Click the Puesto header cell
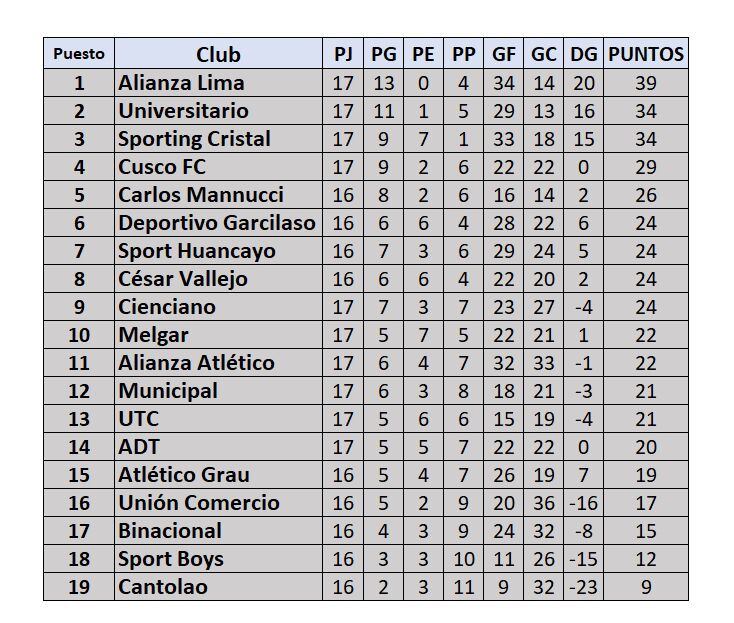The width and height of the screenshot is (734, 623). [79, 54]
